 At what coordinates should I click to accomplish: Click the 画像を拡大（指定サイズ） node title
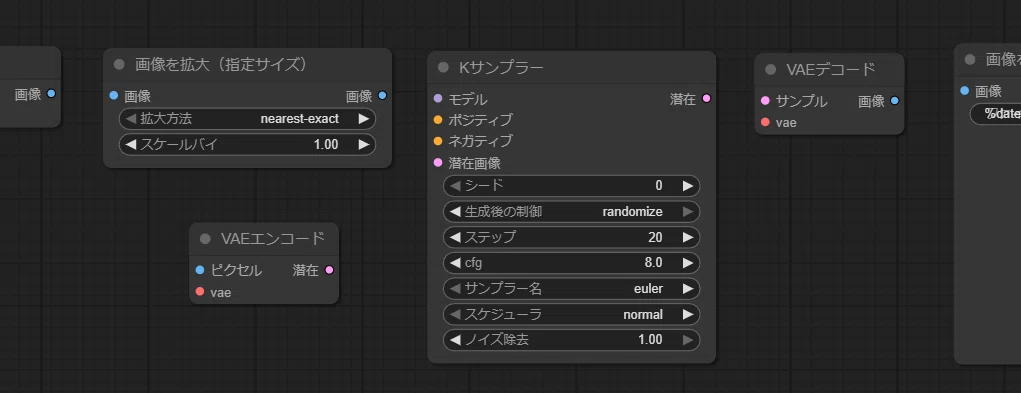click(x=221, y=64)
